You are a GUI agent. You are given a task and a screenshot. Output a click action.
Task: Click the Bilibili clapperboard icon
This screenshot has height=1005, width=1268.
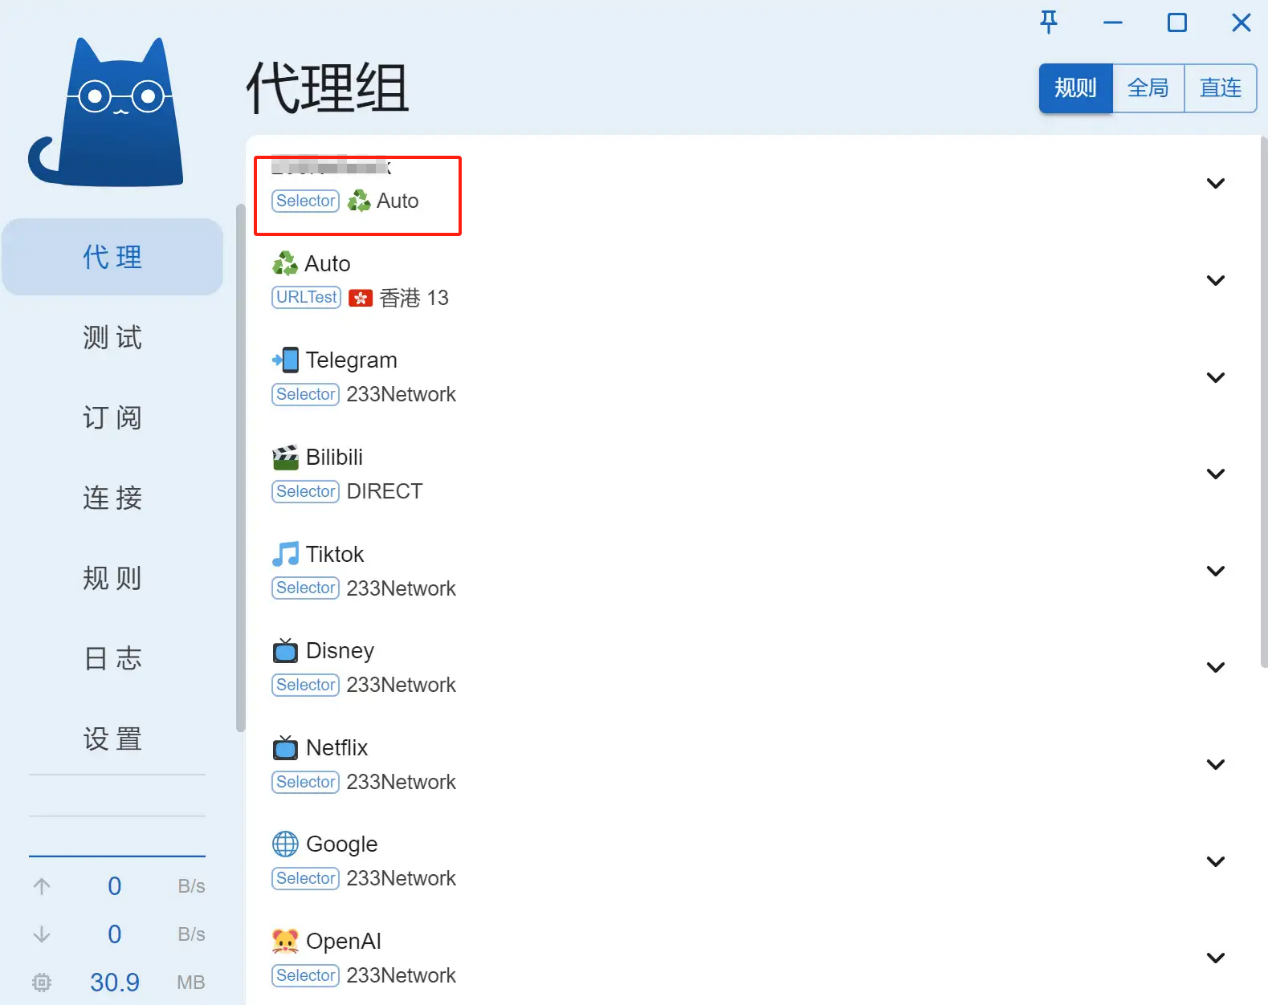(285, 458)
